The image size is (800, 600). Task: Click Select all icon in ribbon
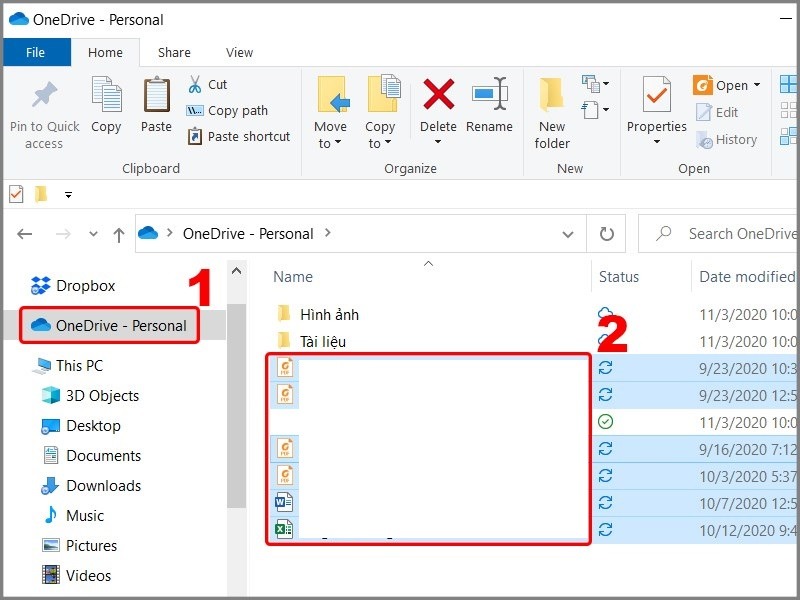click(x=788, y=84)
